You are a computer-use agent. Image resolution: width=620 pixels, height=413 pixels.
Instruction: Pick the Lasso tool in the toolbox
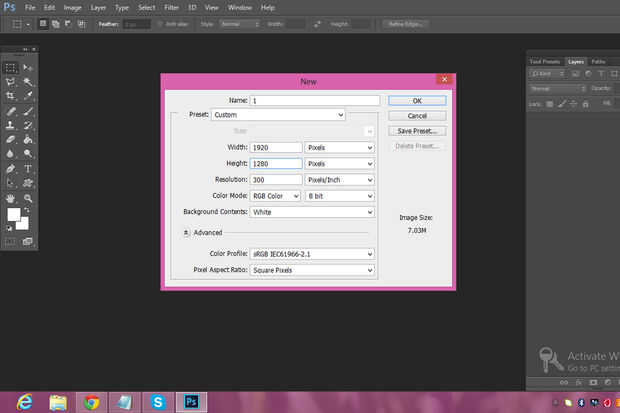[x=11, y=82]
